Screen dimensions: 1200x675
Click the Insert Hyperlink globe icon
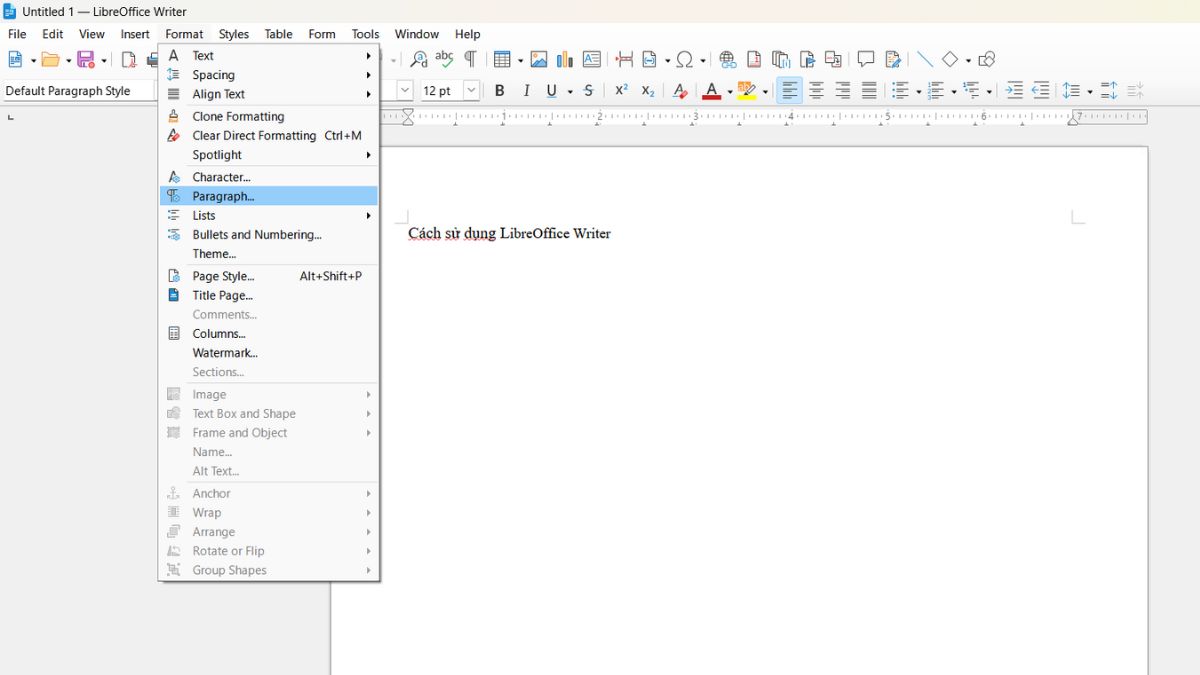[x=728, y=59]
